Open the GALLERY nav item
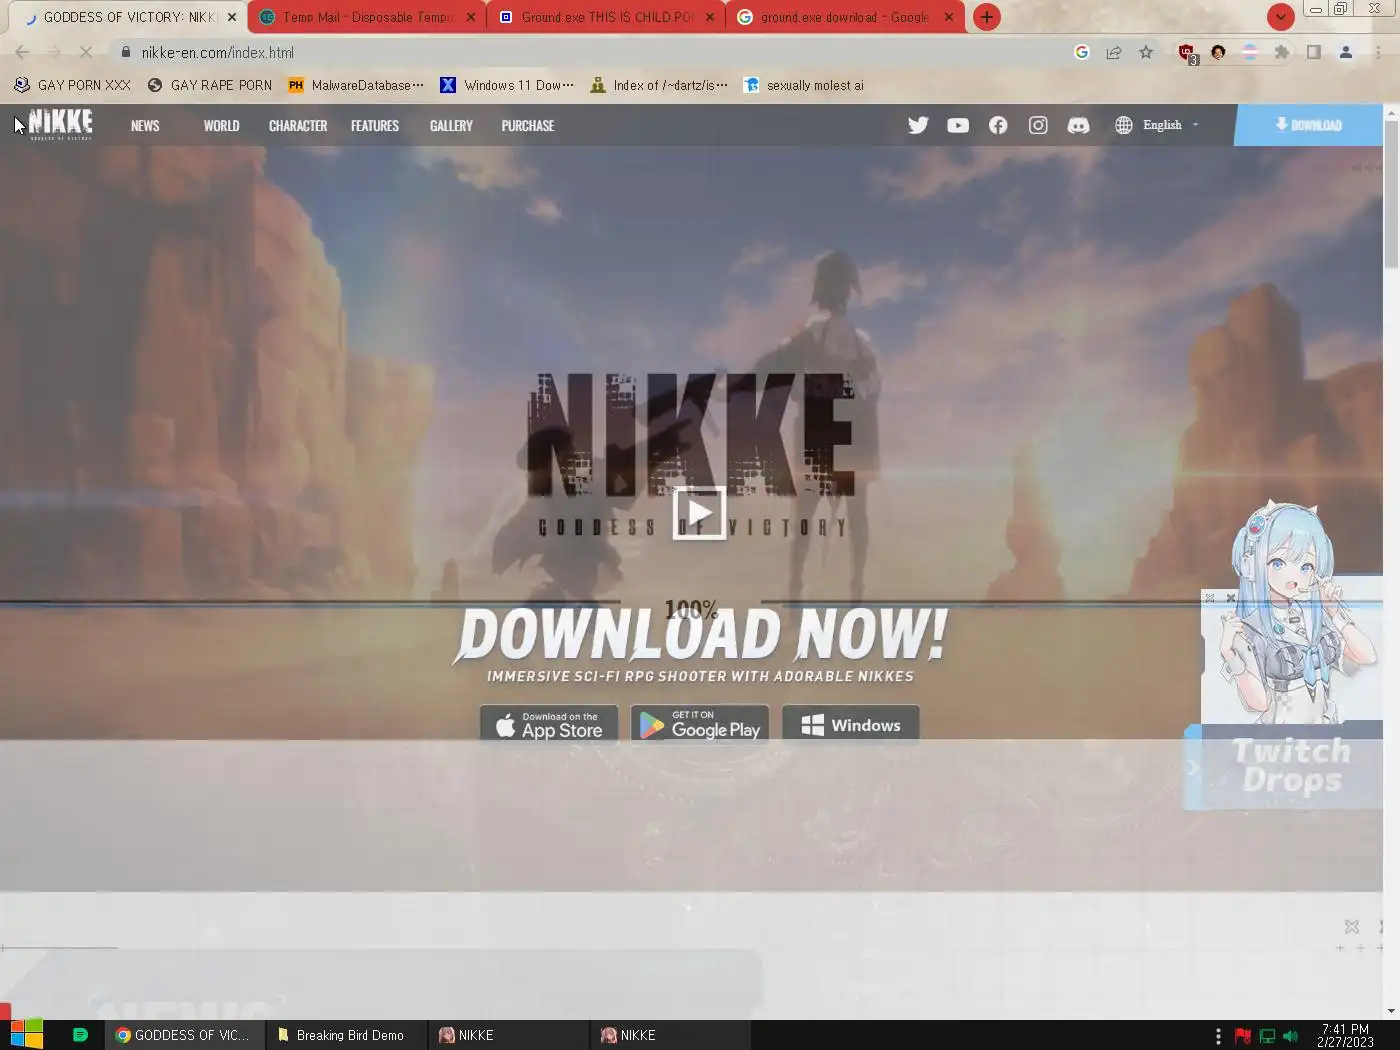 click(x=451, y=125)
